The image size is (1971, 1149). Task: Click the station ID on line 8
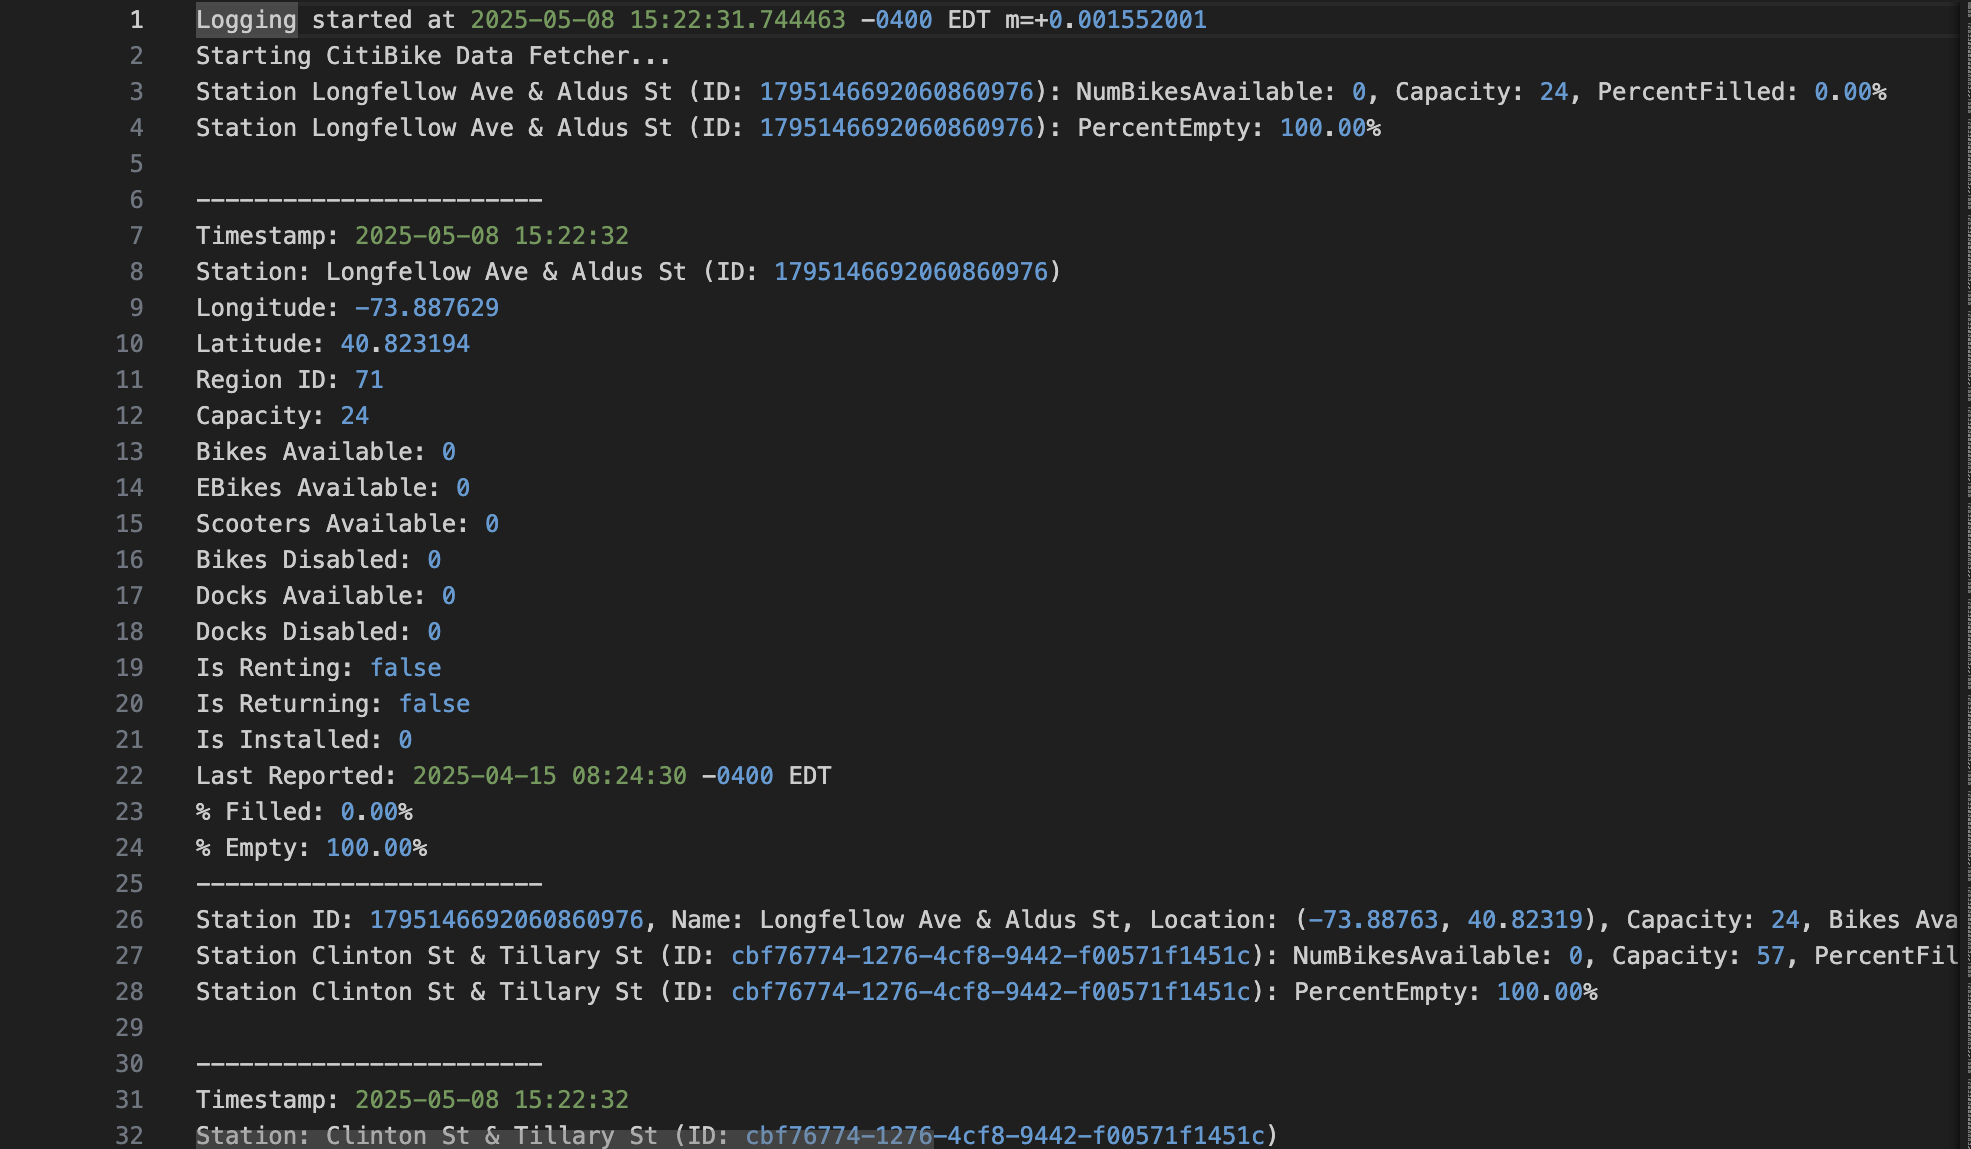pyautogui.click(x=910, y=272)
